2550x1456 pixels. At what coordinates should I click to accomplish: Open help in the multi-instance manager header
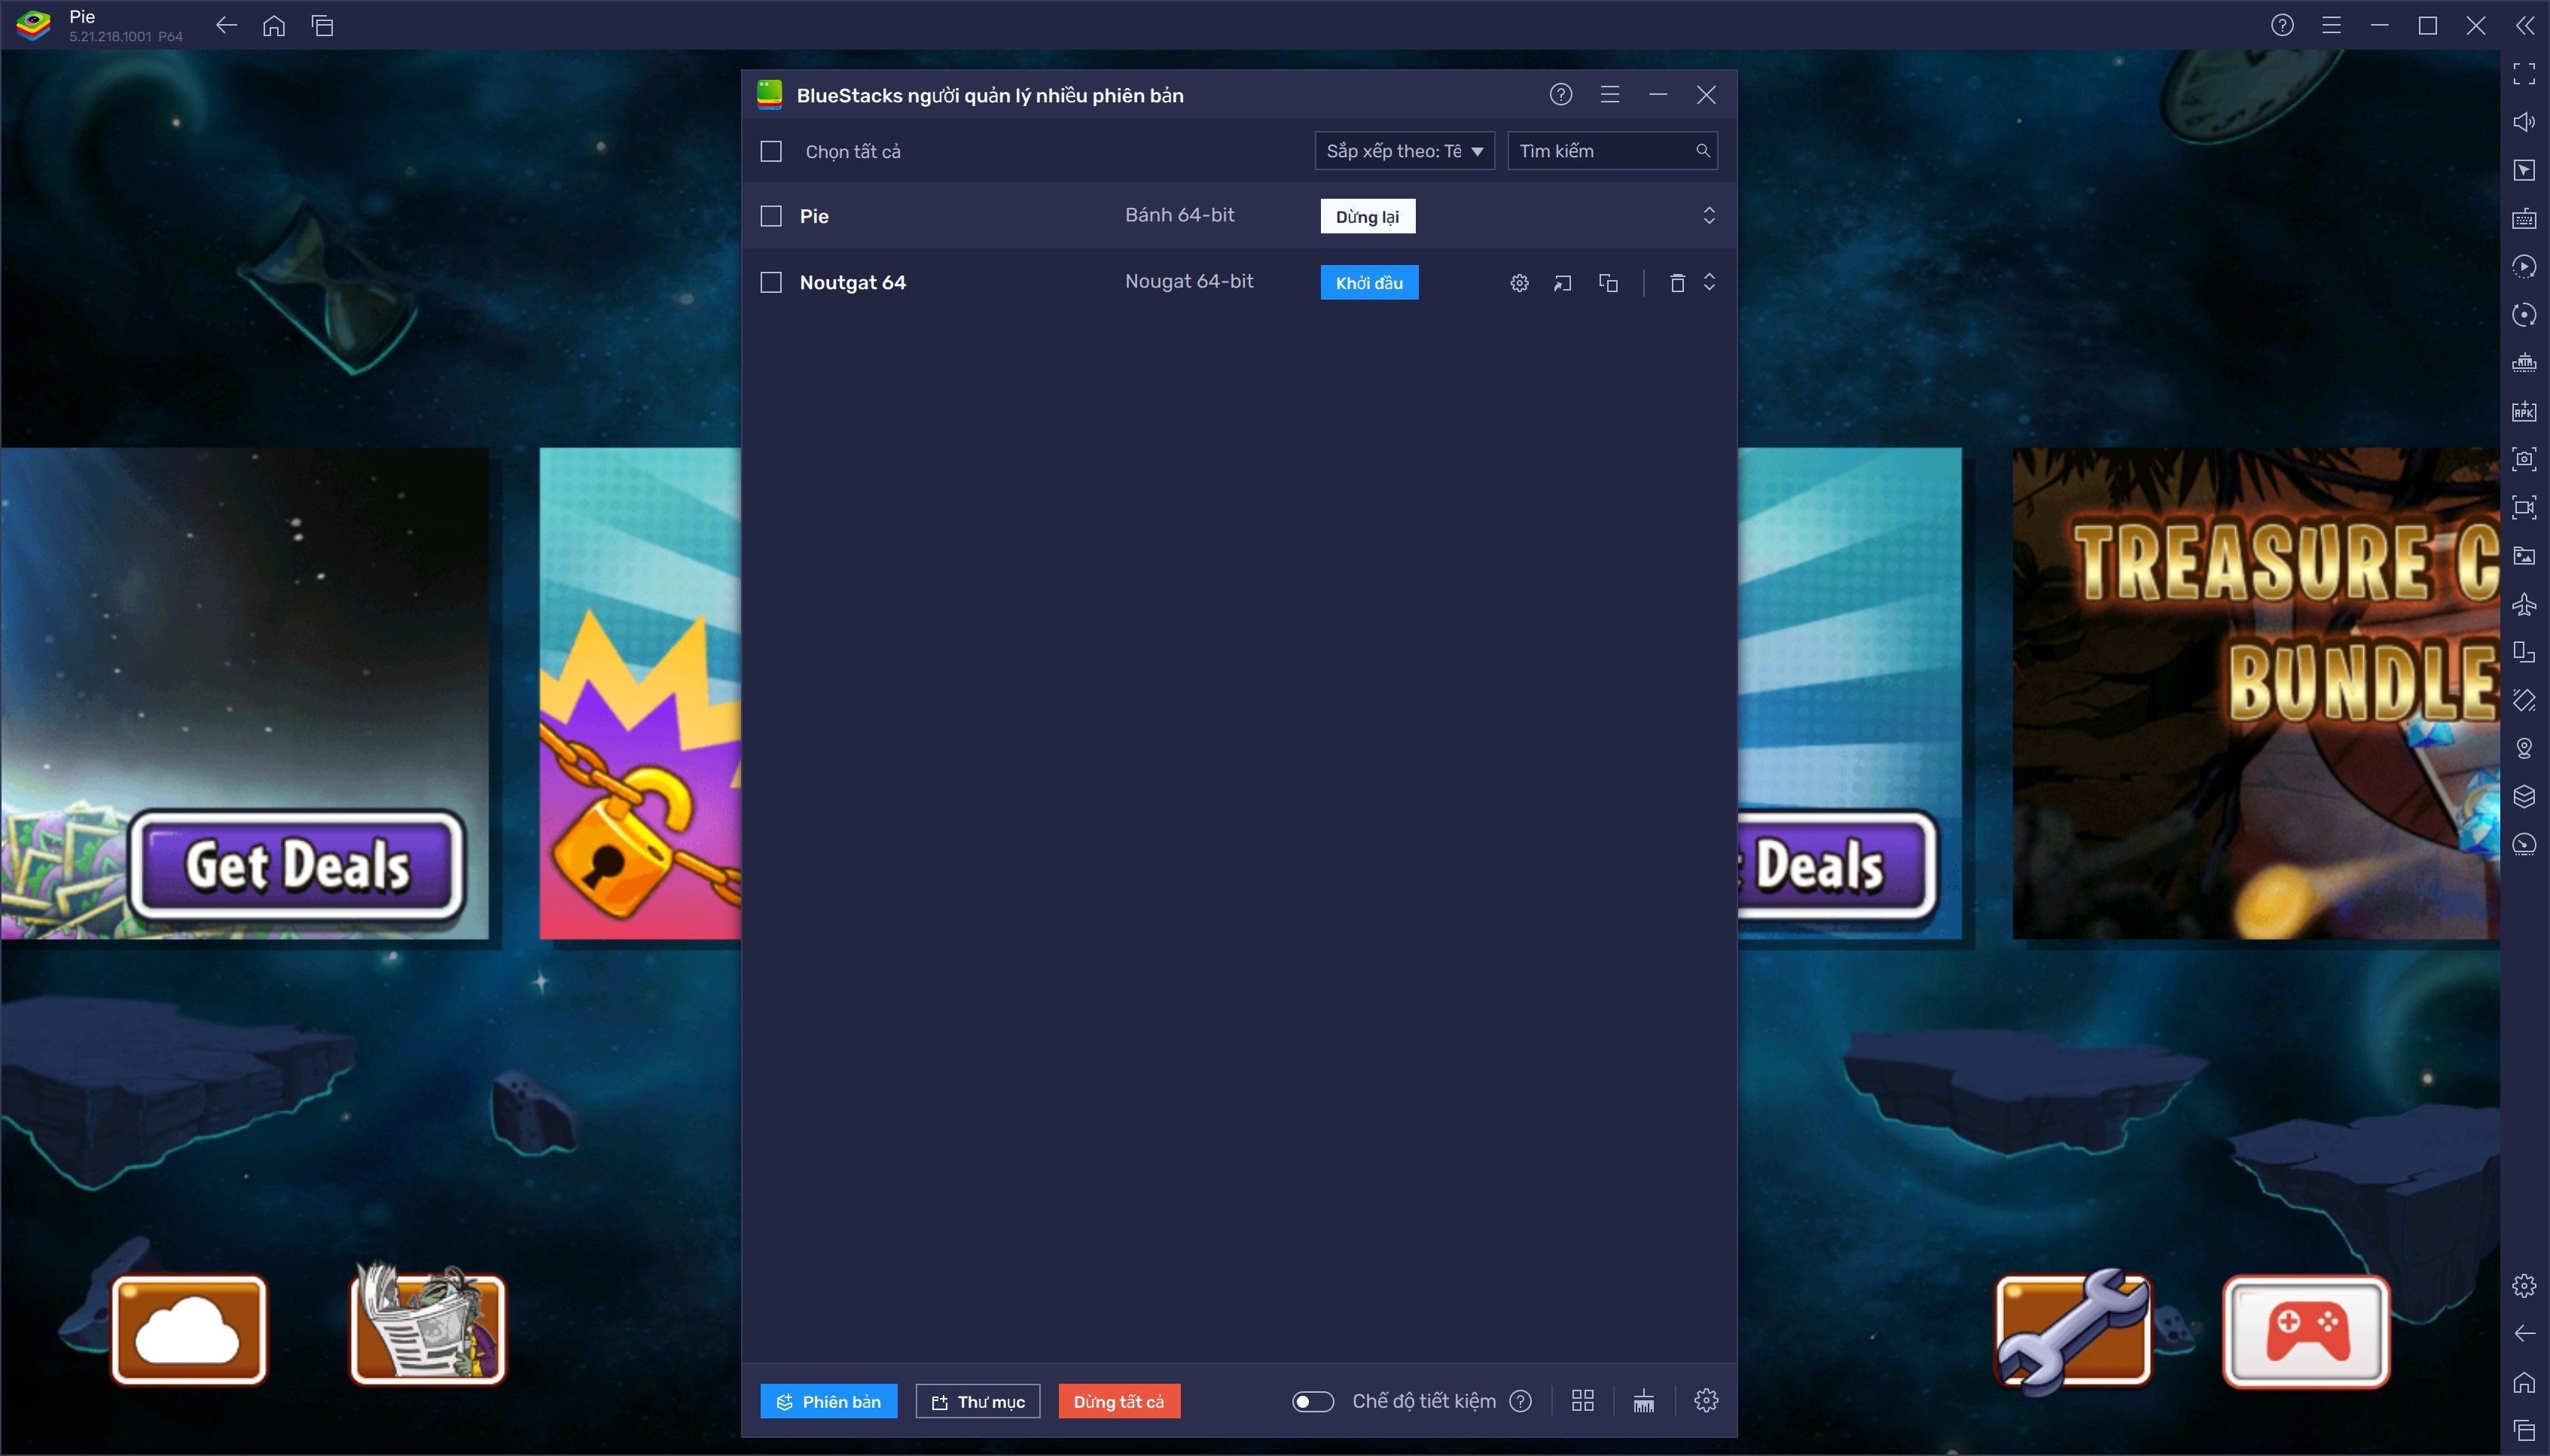[x=1560, y=94]
